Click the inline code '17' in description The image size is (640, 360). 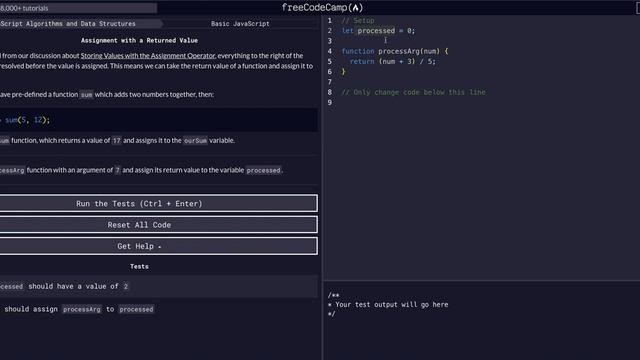(116, 140)
